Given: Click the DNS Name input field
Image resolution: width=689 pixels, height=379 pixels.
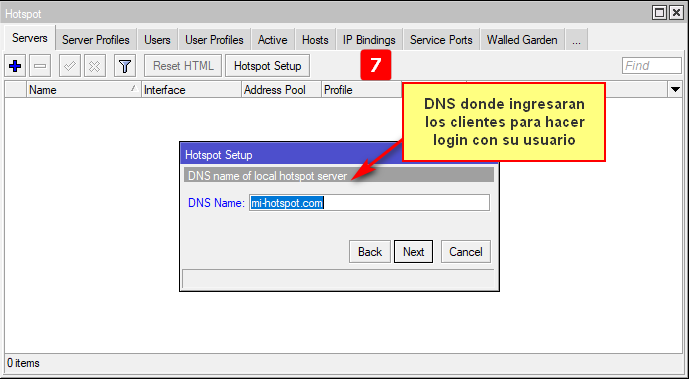Looking at the screenshot, I should pyautogui.click(x=369, y=203).
